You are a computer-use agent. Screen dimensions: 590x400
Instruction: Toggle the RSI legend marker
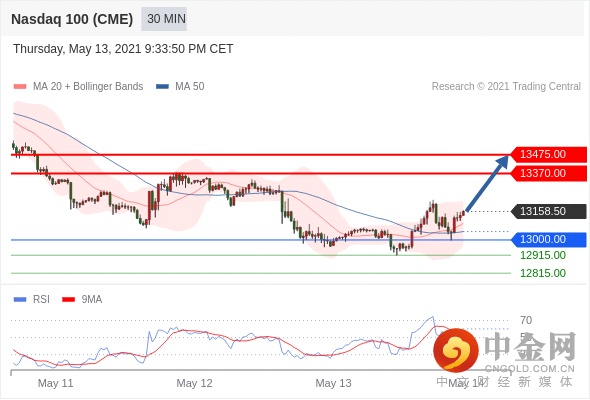[x=20, y=300]
